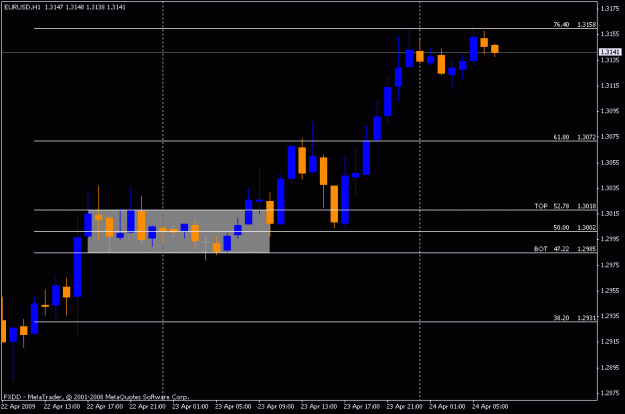Select the 76.40 1.3158 Fibonacci level label
Viewport: 625px width, 414px height.
pyautogui.click(x=574, y=24)
